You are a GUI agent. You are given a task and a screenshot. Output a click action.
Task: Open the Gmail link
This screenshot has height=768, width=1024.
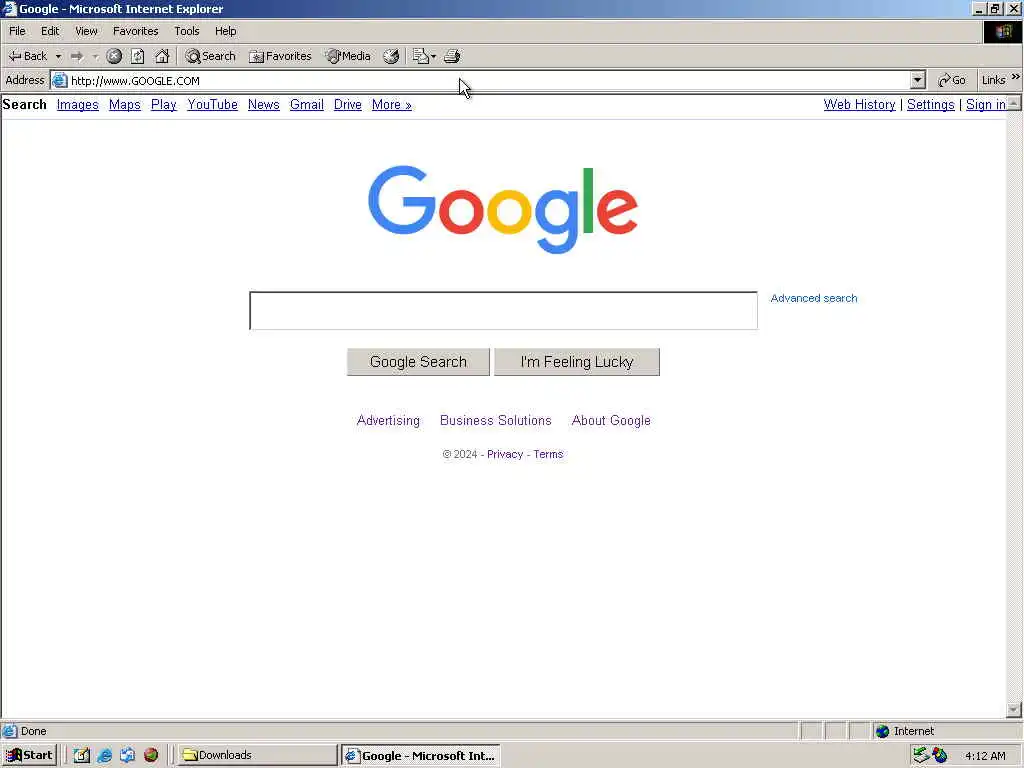[x=307, y=104]
